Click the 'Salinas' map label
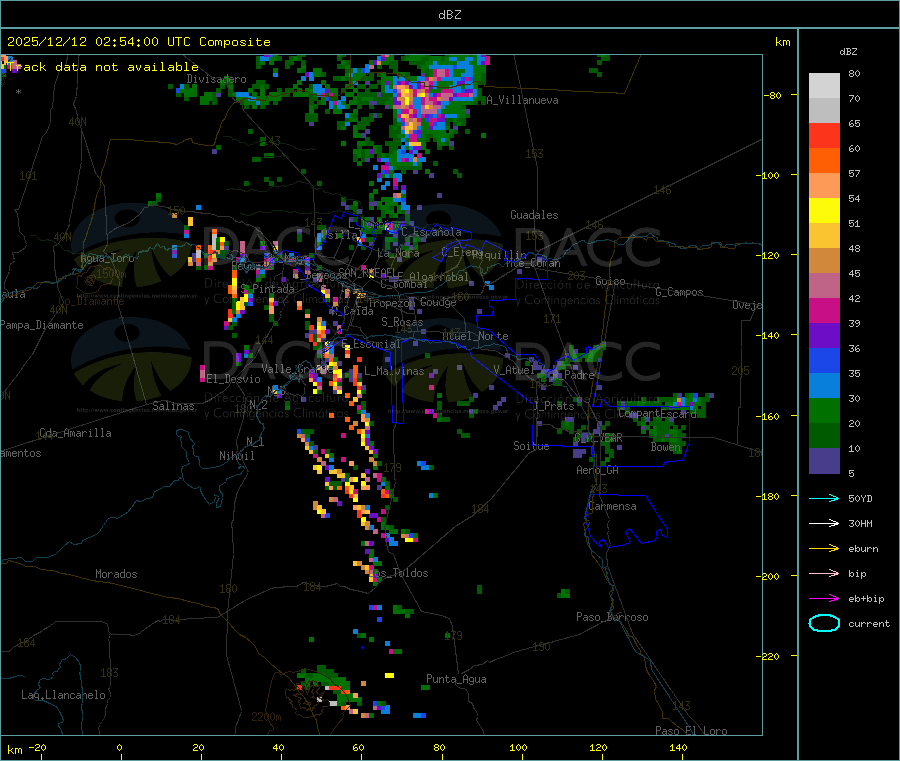900x761 pixels. pos(173,406)
